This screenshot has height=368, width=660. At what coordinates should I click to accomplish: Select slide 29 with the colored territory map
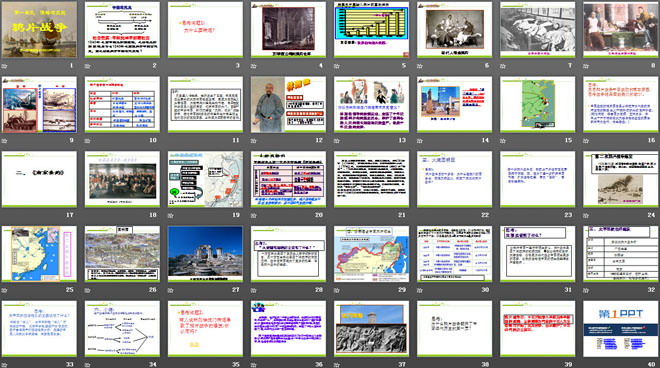(x=372, y=254)
